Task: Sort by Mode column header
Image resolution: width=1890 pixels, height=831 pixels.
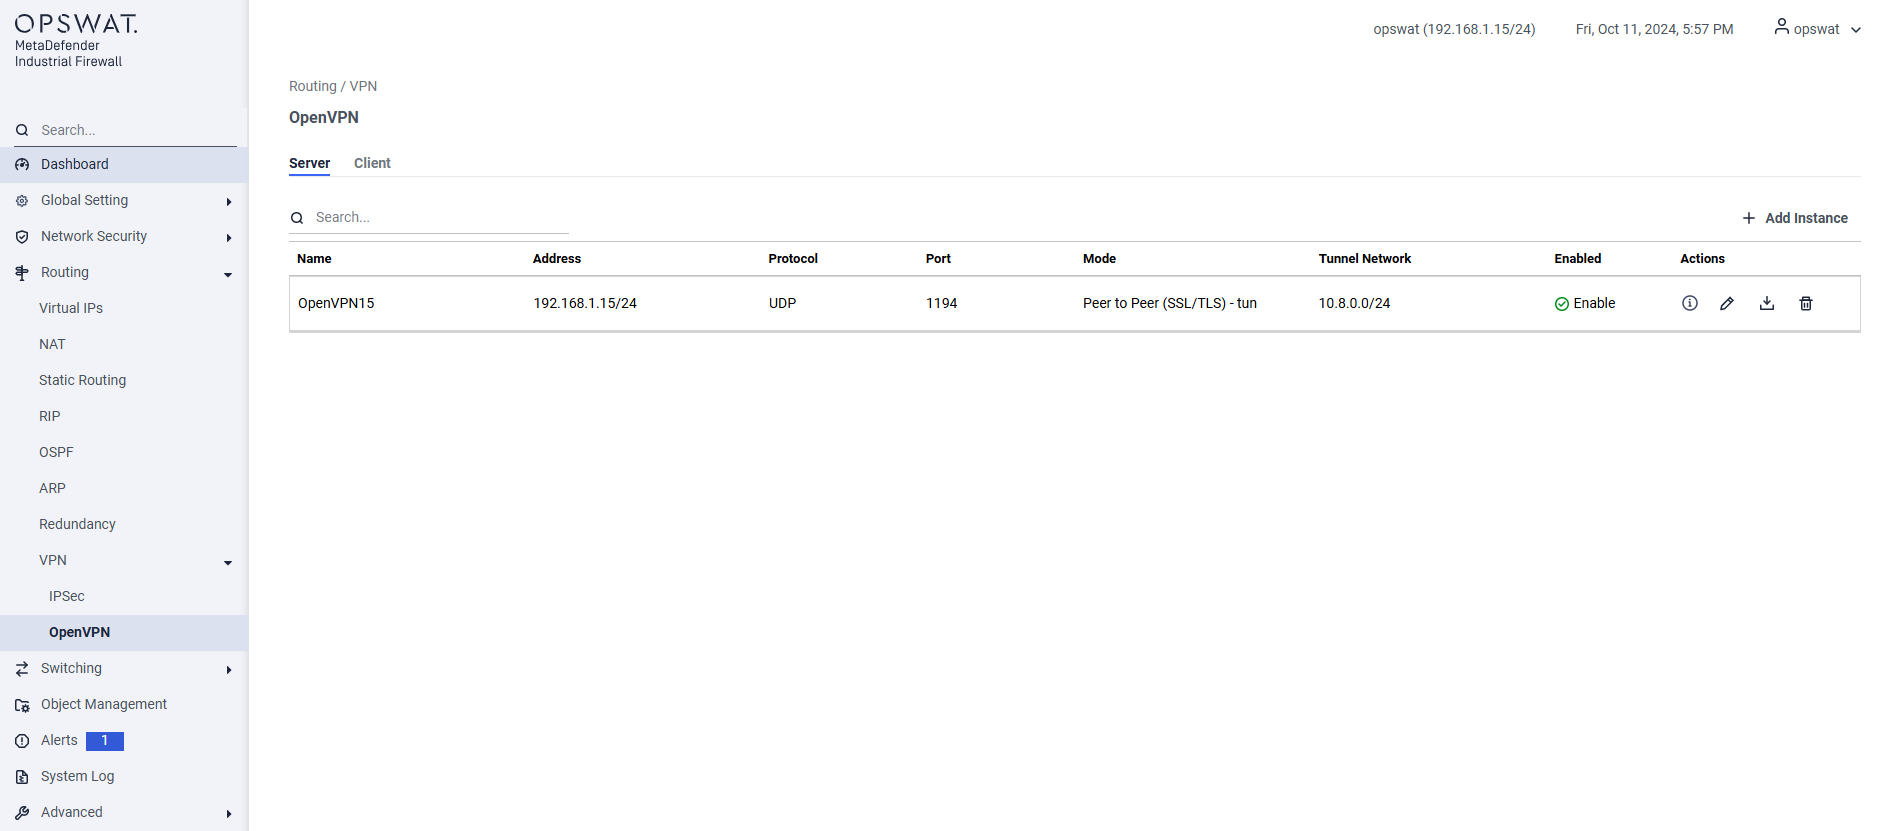Action: tap(1099, 258)
